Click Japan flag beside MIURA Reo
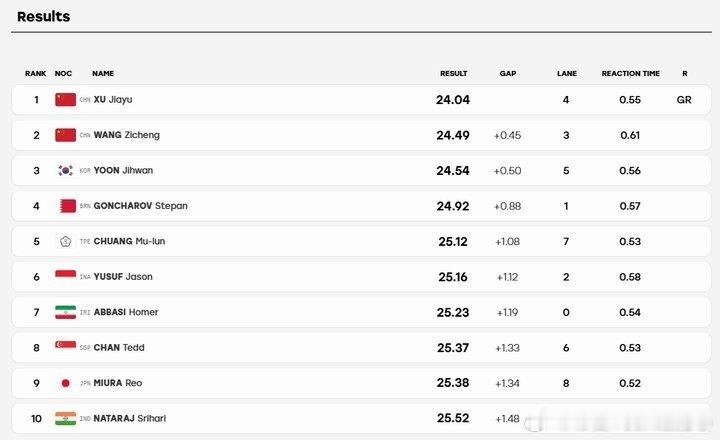 tap(65, 383)
